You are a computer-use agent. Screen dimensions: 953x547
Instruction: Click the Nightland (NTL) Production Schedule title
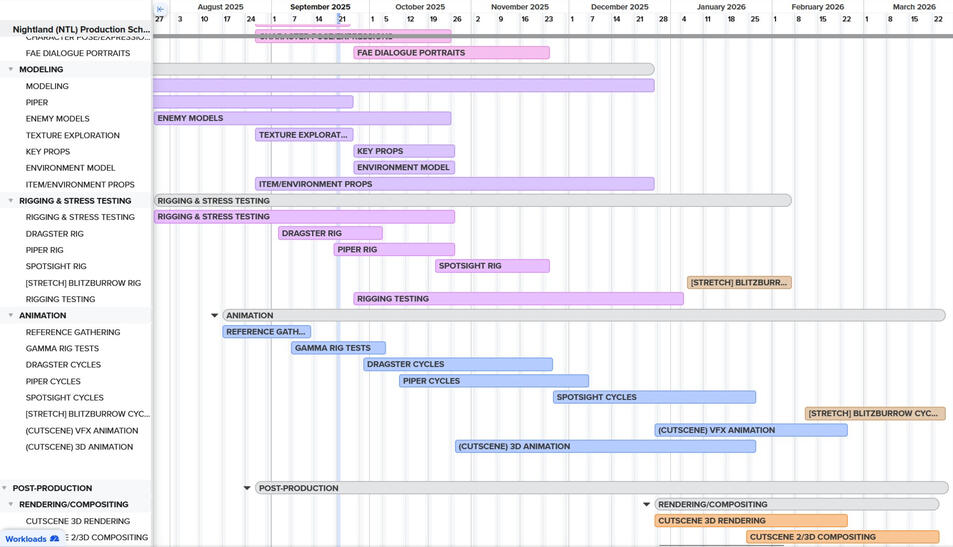coord(80,30)
